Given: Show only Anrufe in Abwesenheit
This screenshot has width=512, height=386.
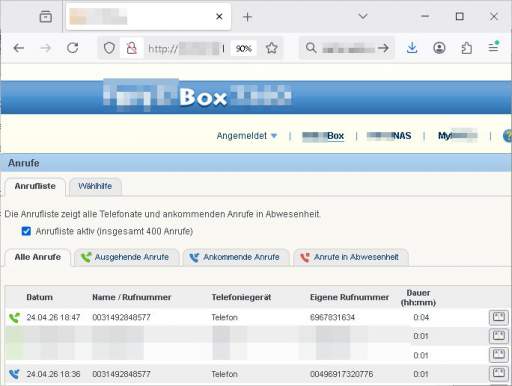Looking at the screenshot, I should click(x=351, y=257).
